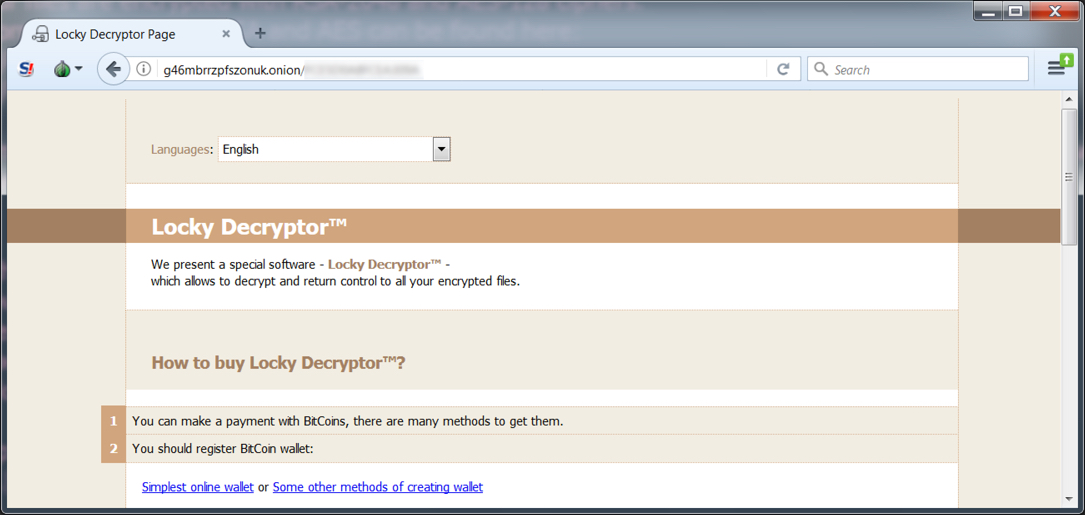Click the step number 1 badge
Screen dimensions: 1085x515
(113, 421)
